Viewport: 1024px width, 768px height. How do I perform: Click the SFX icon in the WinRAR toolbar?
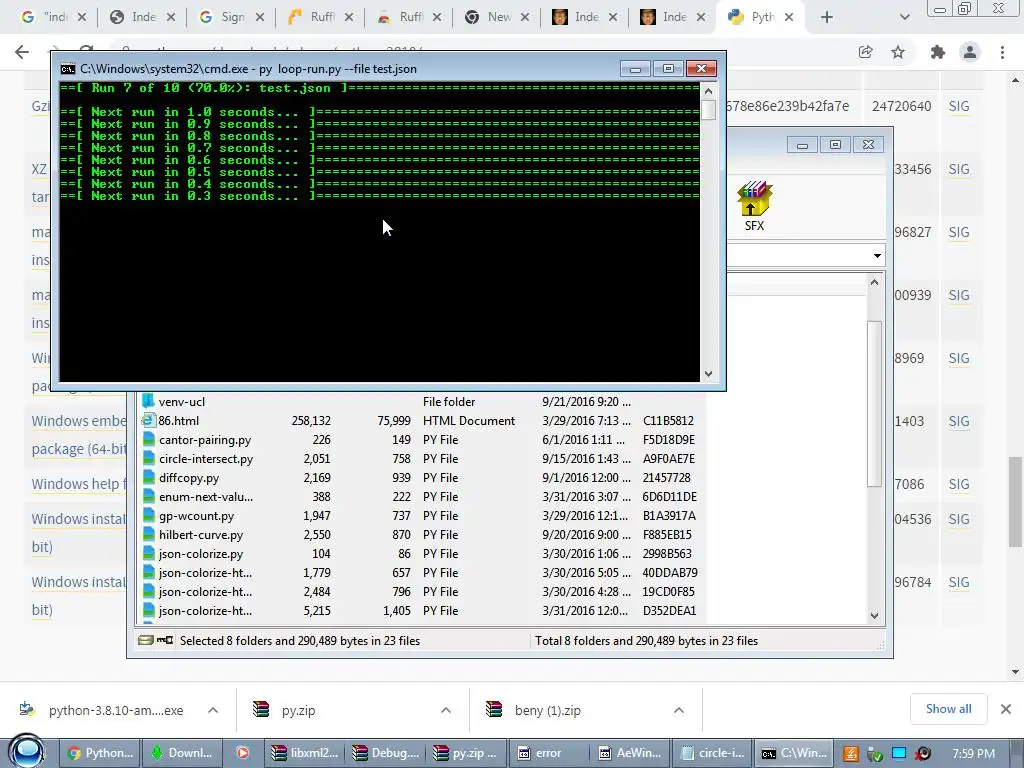point(754,206)
